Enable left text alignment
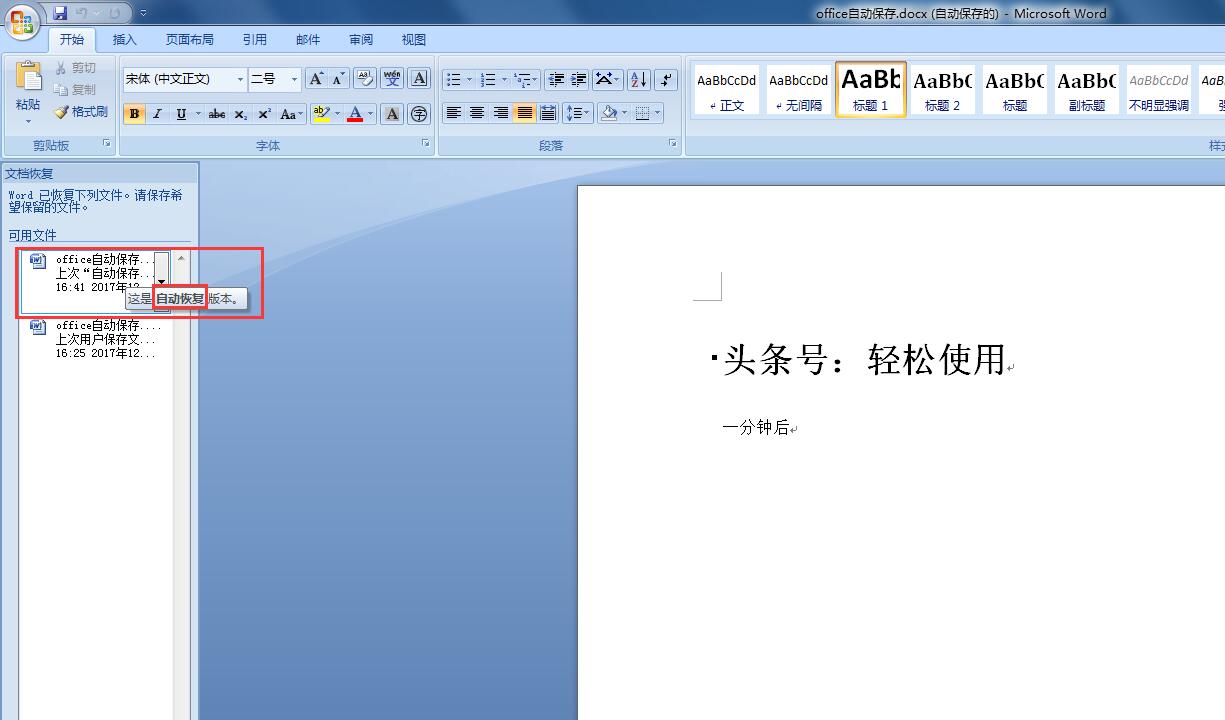Screen dimensions: 1225x720 [x=454, y=113]
